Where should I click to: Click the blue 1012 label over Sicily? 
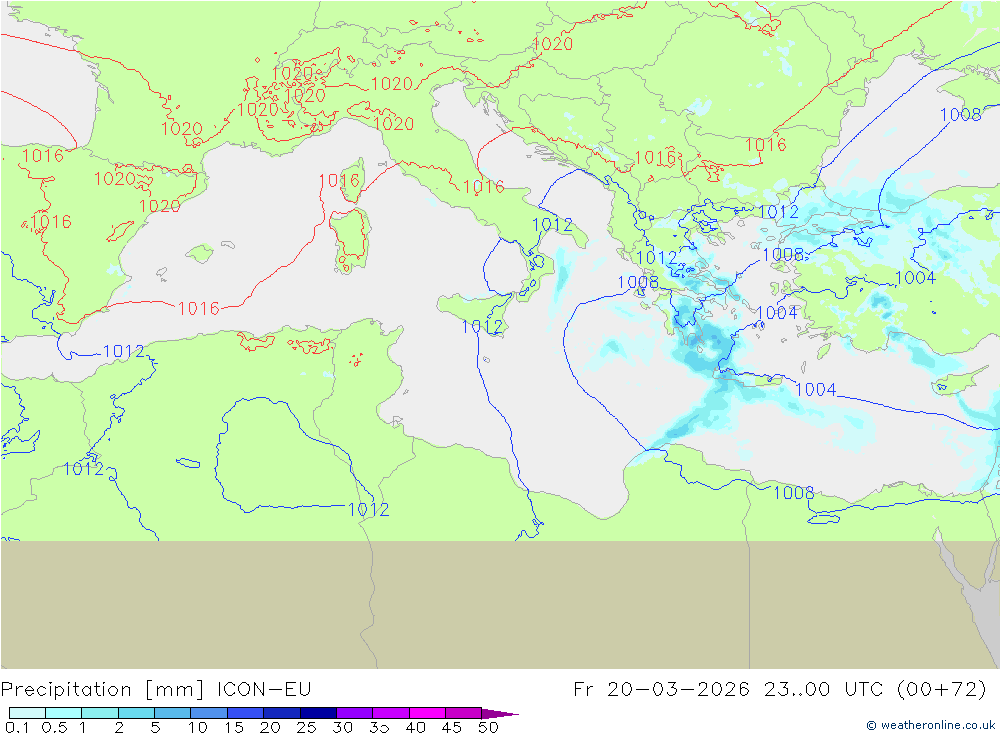tap(482, 327)
